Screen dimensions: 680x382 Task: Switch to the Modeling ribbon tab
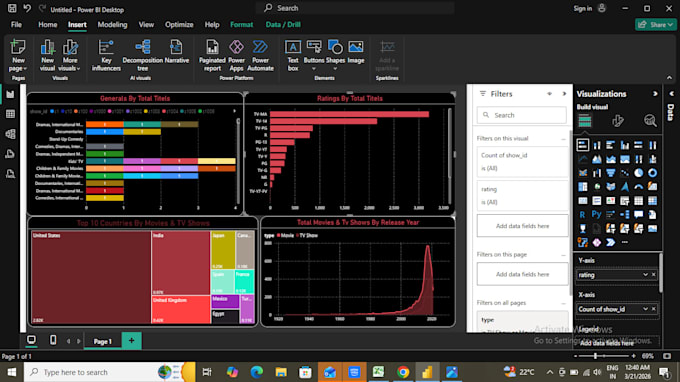tap(112, 25)
